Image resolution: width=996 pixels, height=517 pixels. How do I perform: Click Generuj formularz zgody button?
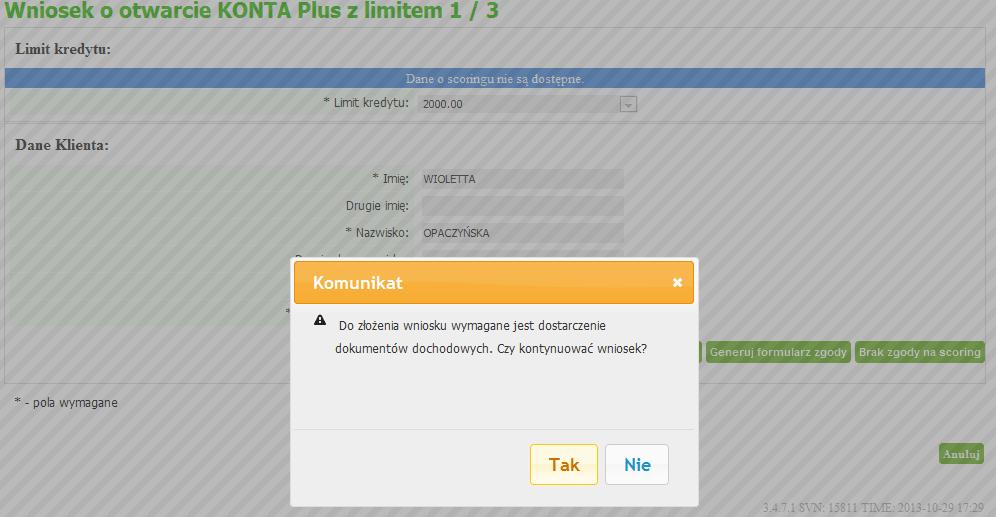coord(778,352)
